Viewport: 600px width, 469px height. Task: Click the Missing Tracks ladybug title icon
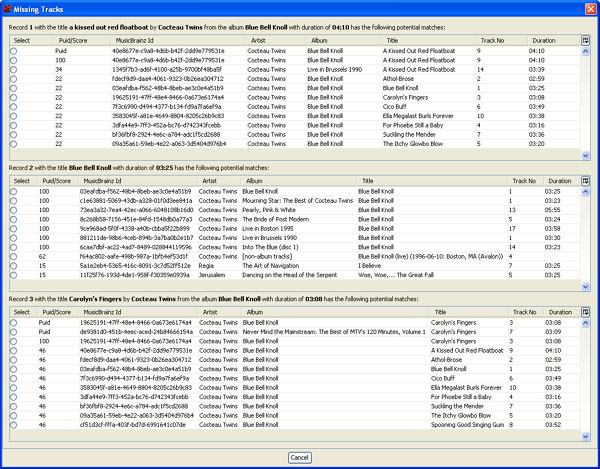click(x=7, y=9)
